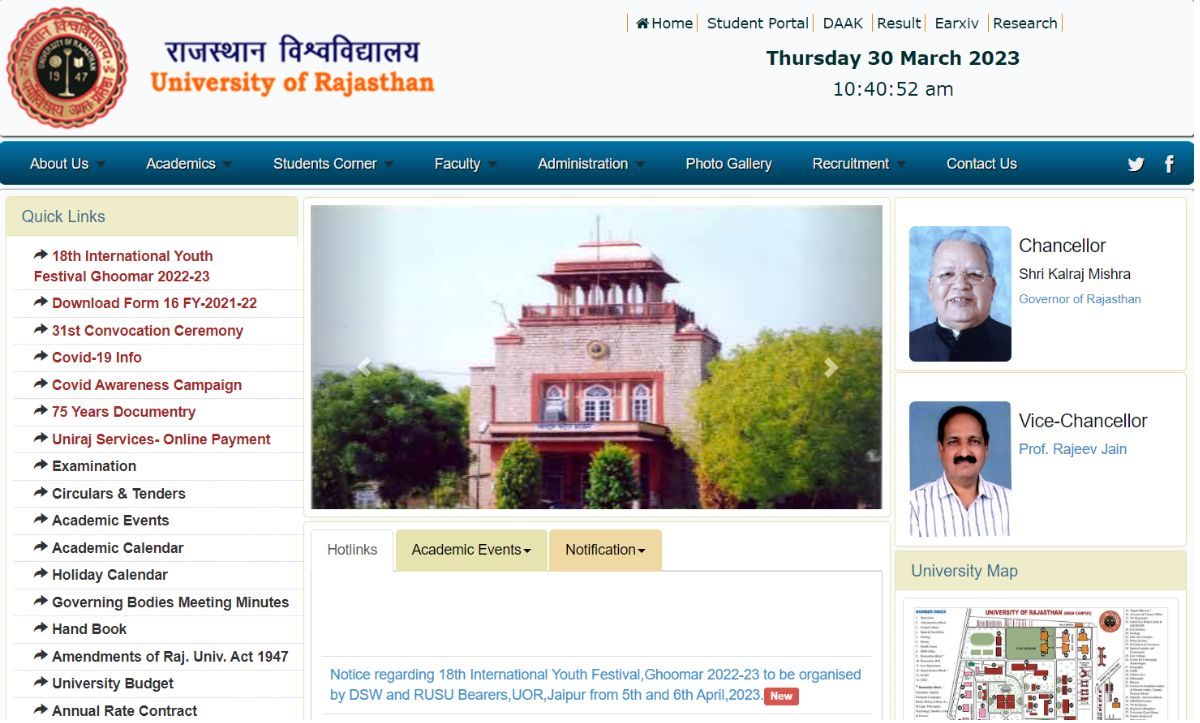This screenshot has width=1200, height=723.
Task: Open Governor of Rajasthan link
Action: [1079, 299]
